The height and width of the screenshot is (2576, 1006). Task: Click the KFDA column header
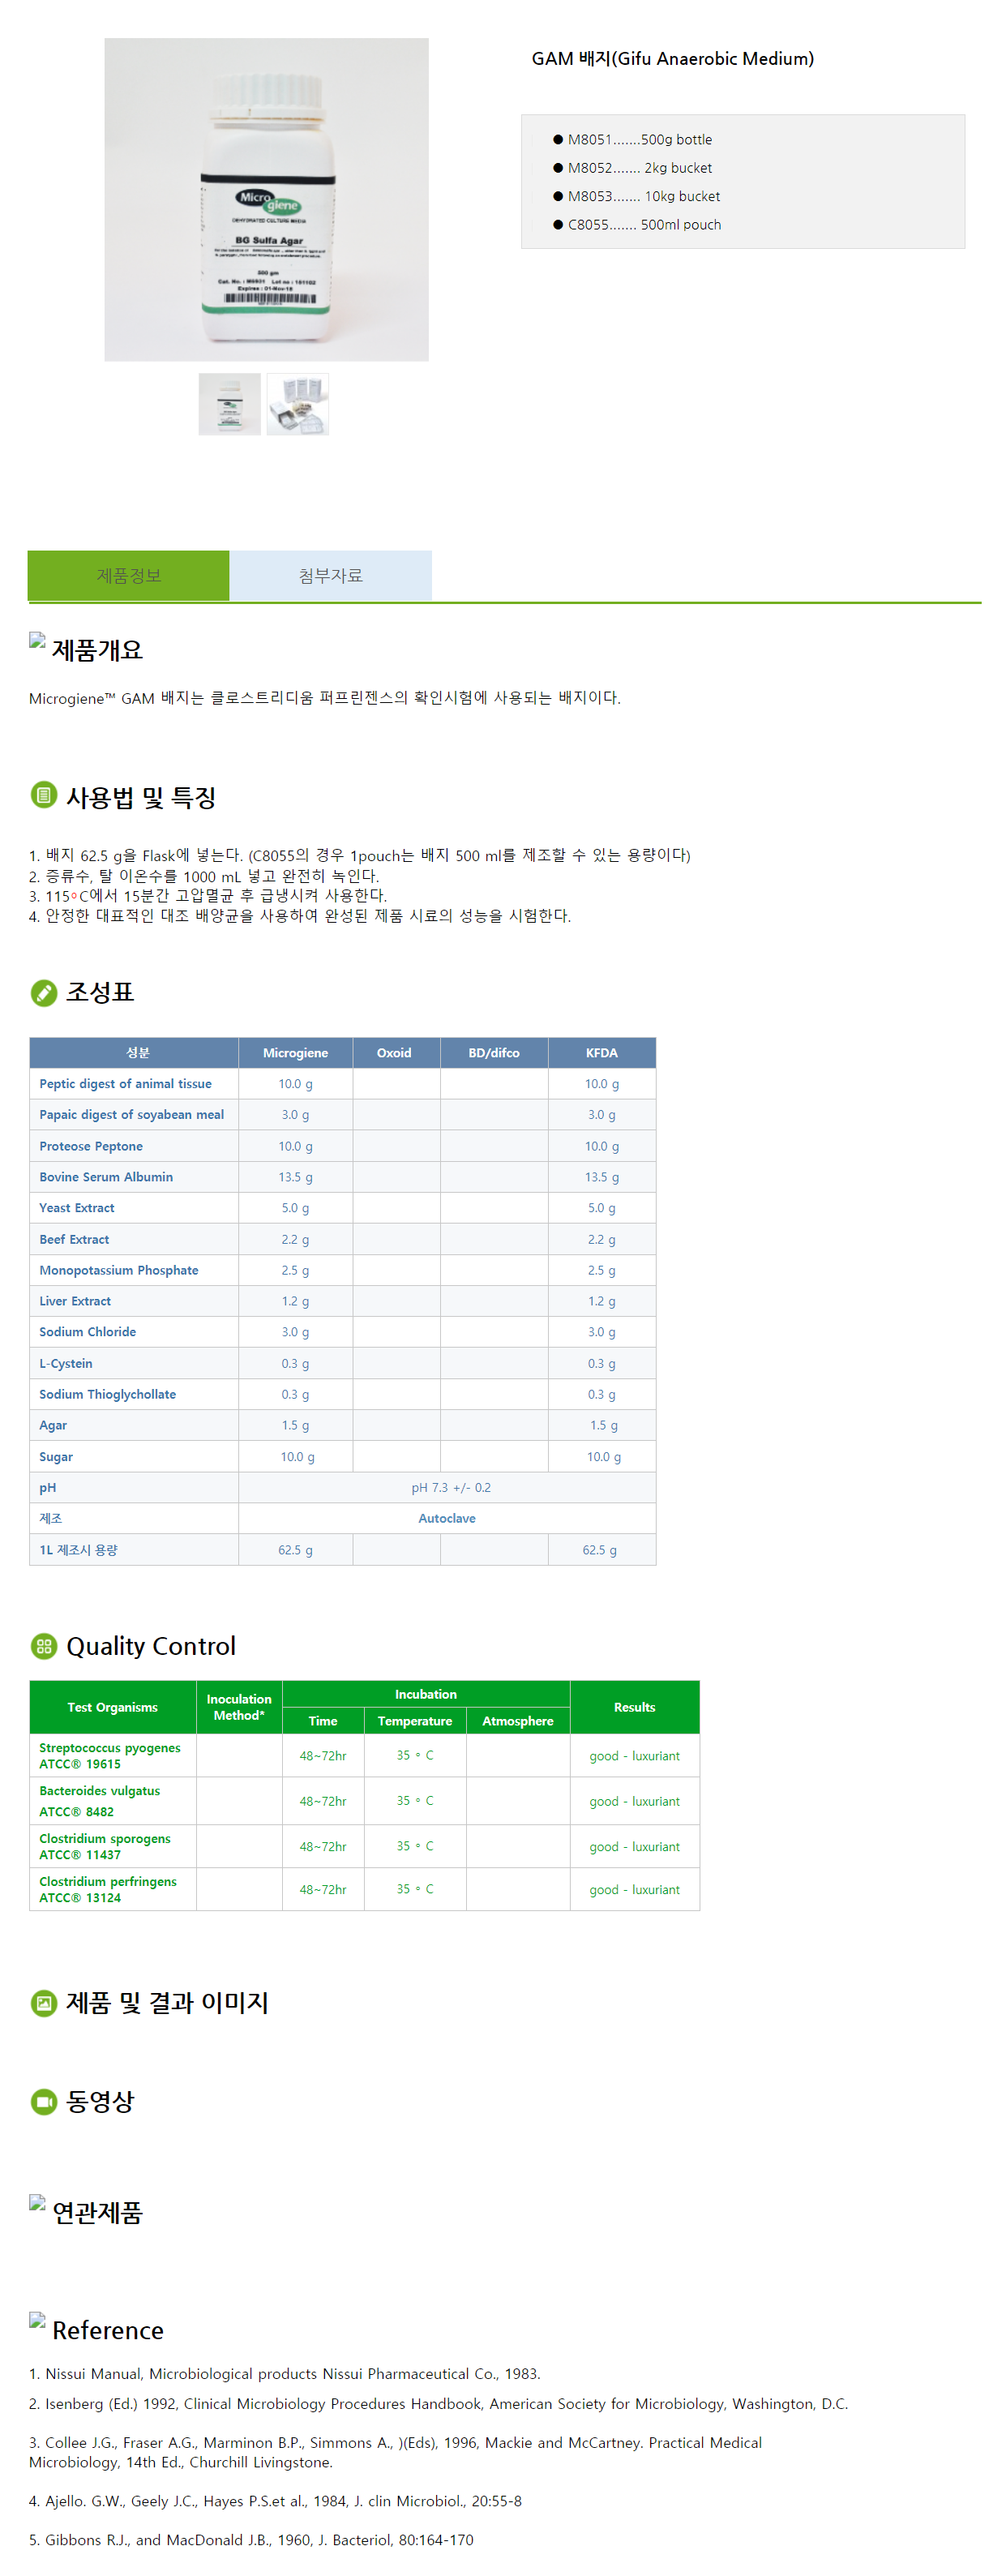[602, 1053]
